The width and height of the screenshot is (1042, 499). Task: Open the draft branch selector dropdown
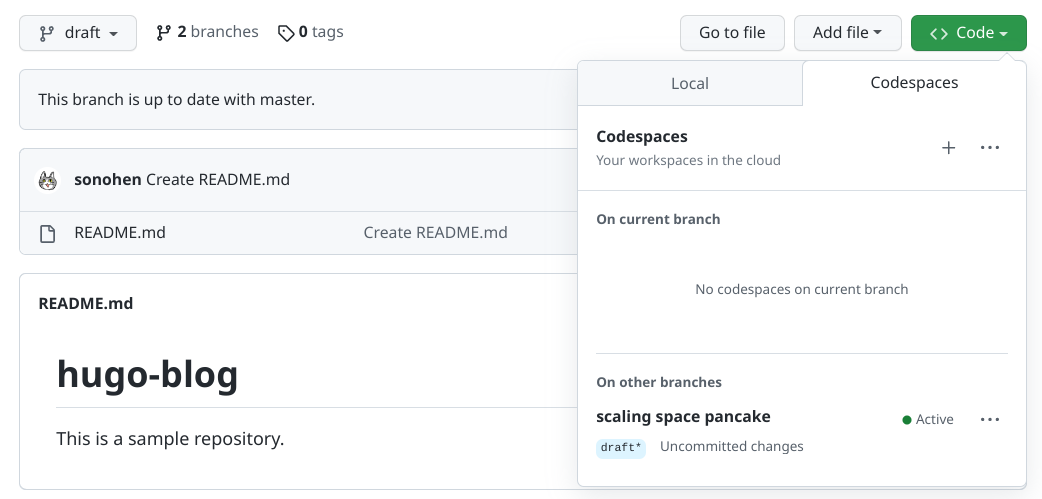[79, 33]
